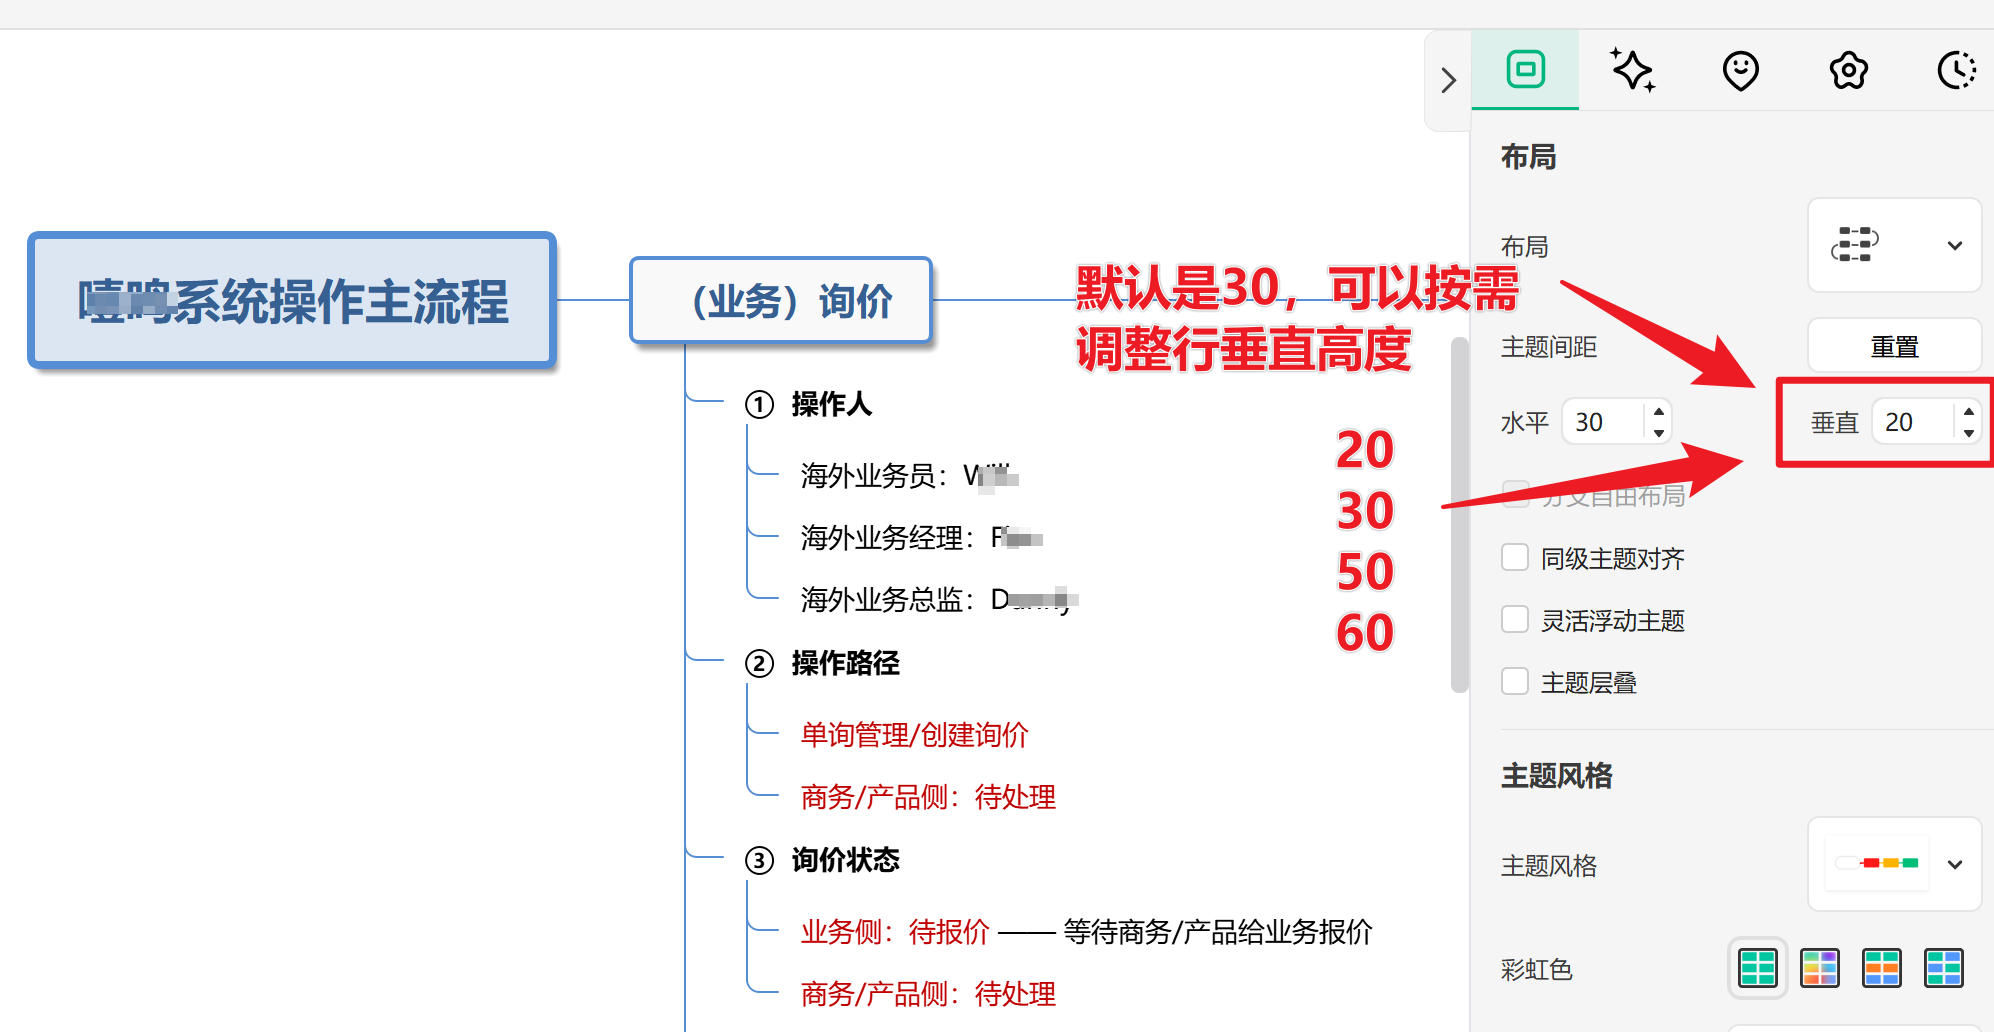The height and width of the screenshot is (1032, 1994).
Task: Collapse the right sidebar with arrow
Action: coord(1448,80)
